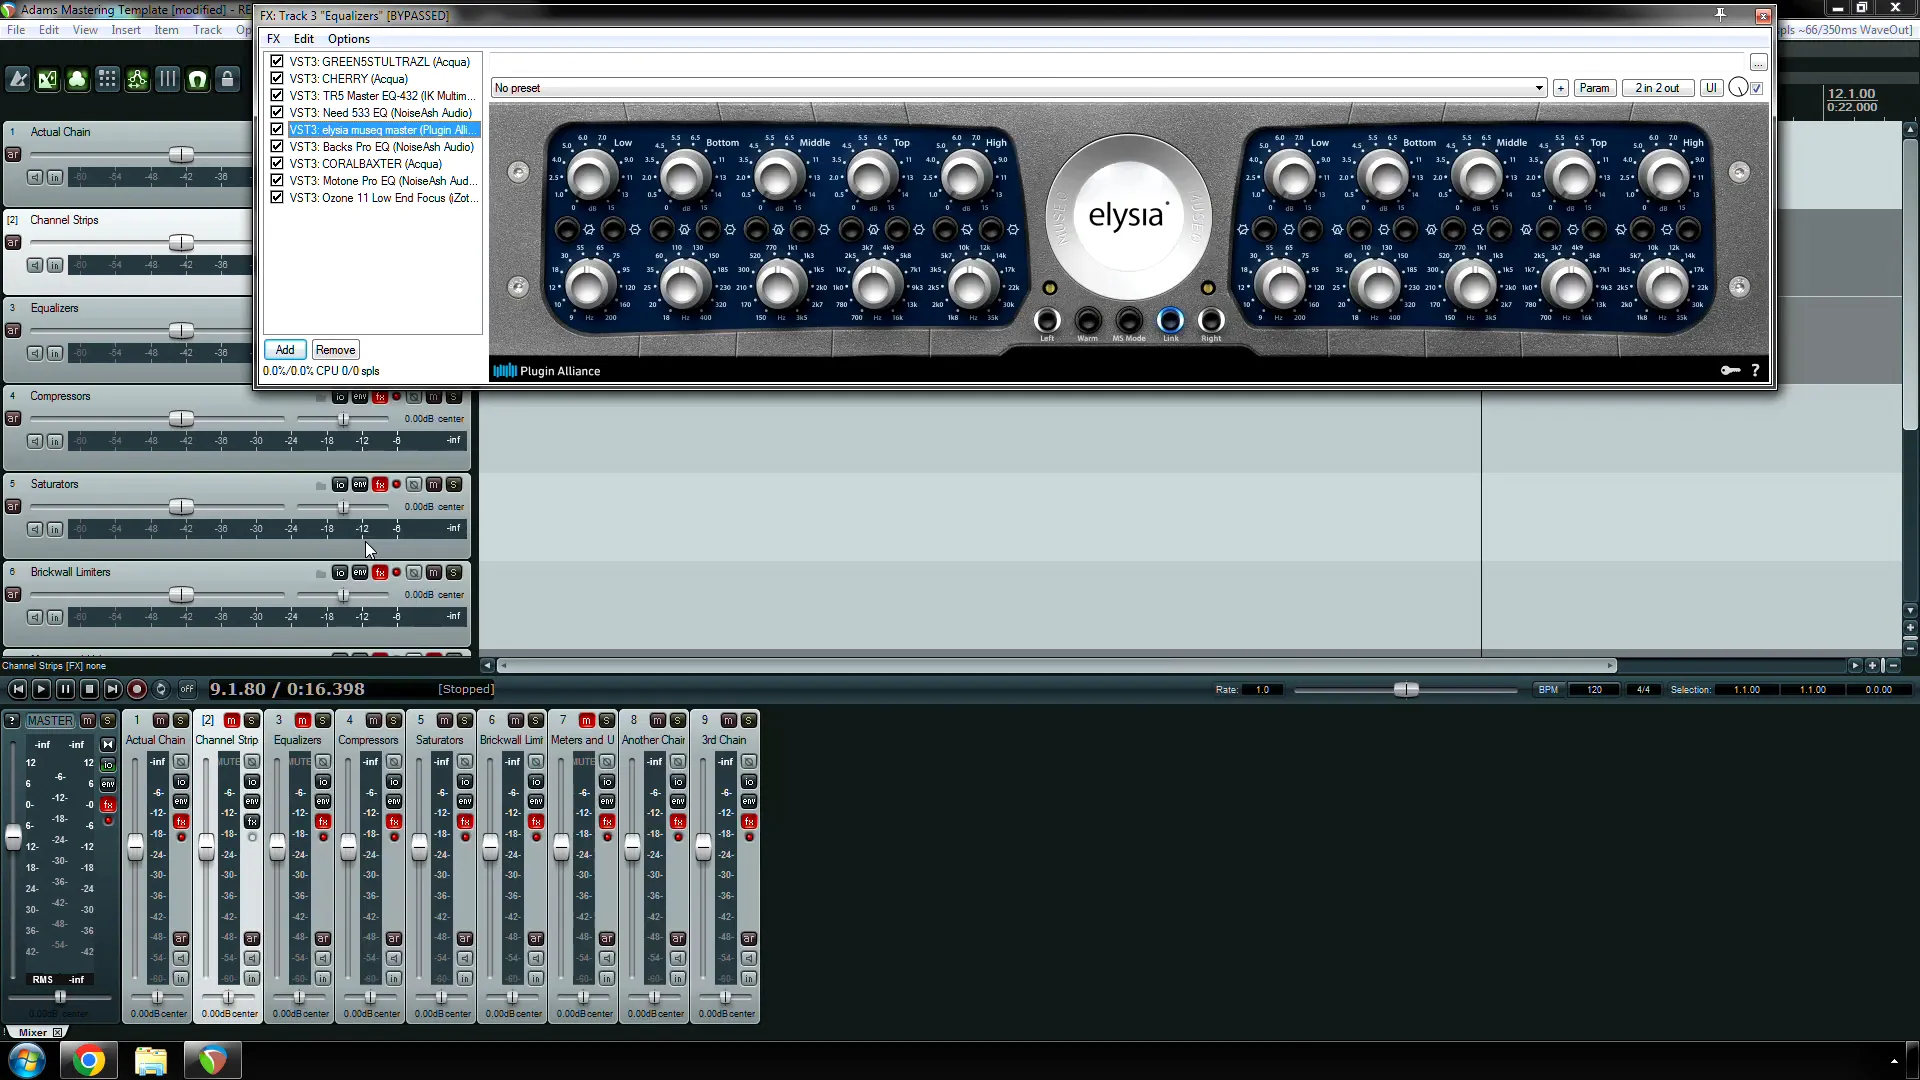The image size is (1920, 1080).
Task: Toggle the repeat loop transport button
Action: [161, 689]
